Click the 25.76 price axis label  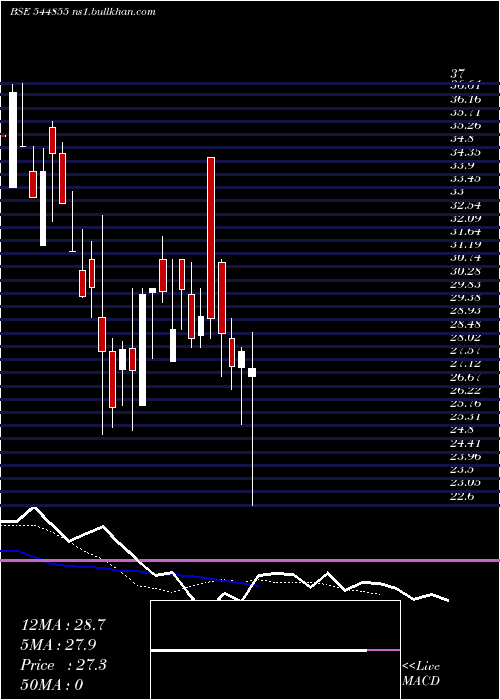click(x=465, y=403)
